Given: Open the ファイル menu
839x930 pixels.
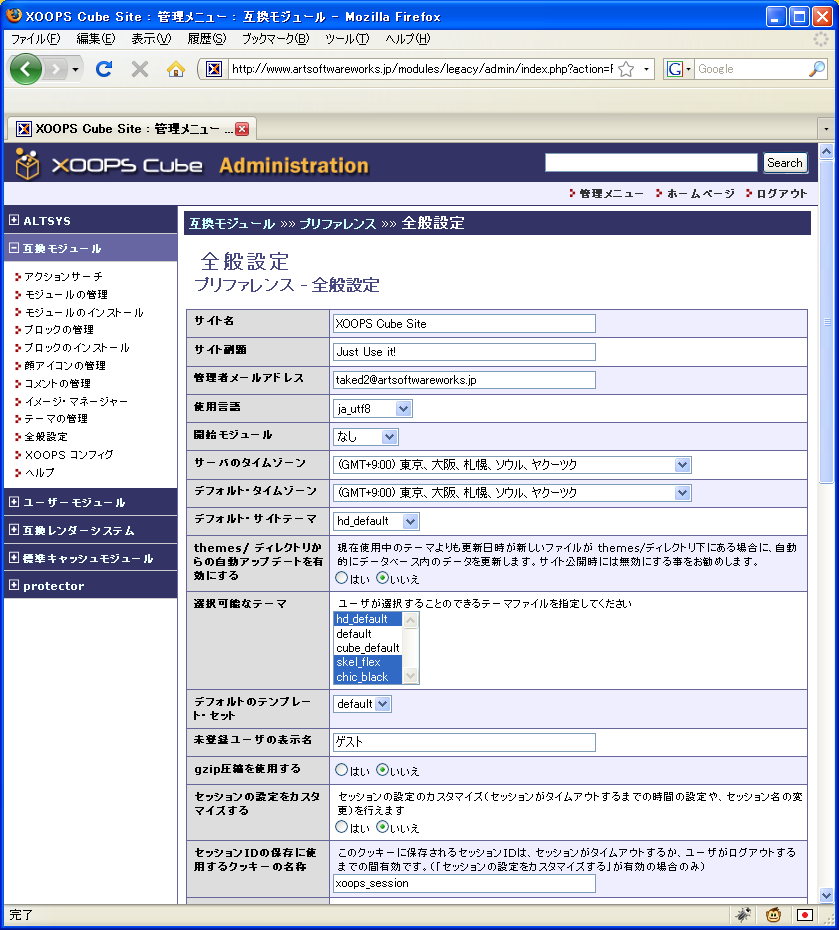Looking at the screenshot, I should (x=36, y=39).
